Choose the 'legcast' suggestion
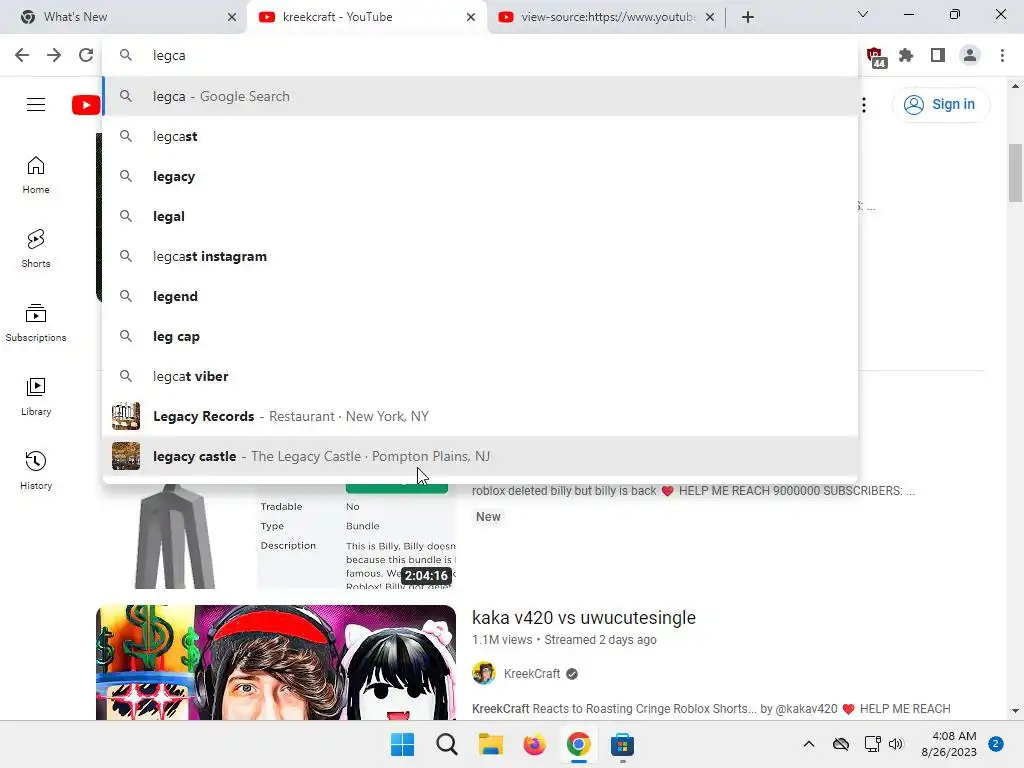Screen dimensions: 1024x768 coord(480,136)
